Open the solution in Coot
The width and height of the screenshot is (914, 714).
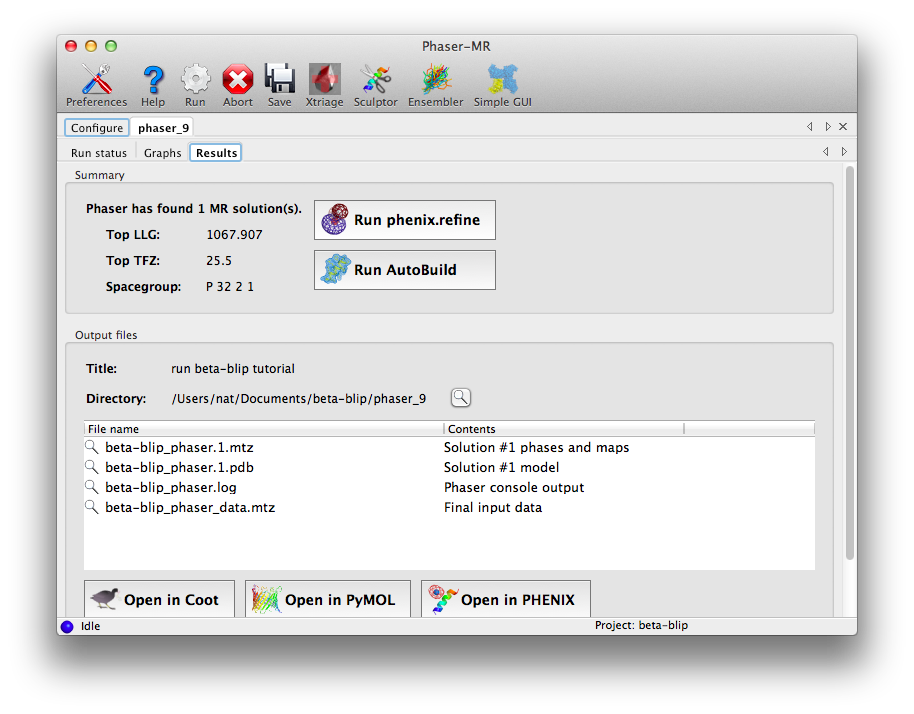[x=158, y=598]
